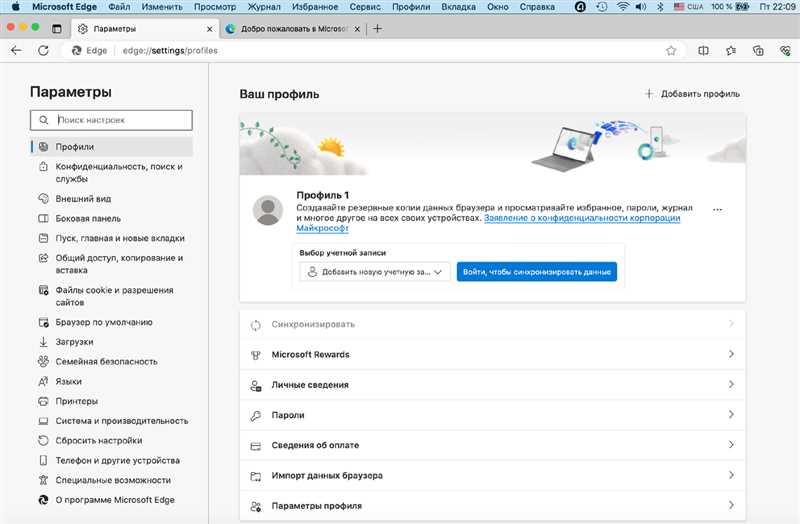
Task: Open the Импорт данных браузера row
Action: point(492,476)
